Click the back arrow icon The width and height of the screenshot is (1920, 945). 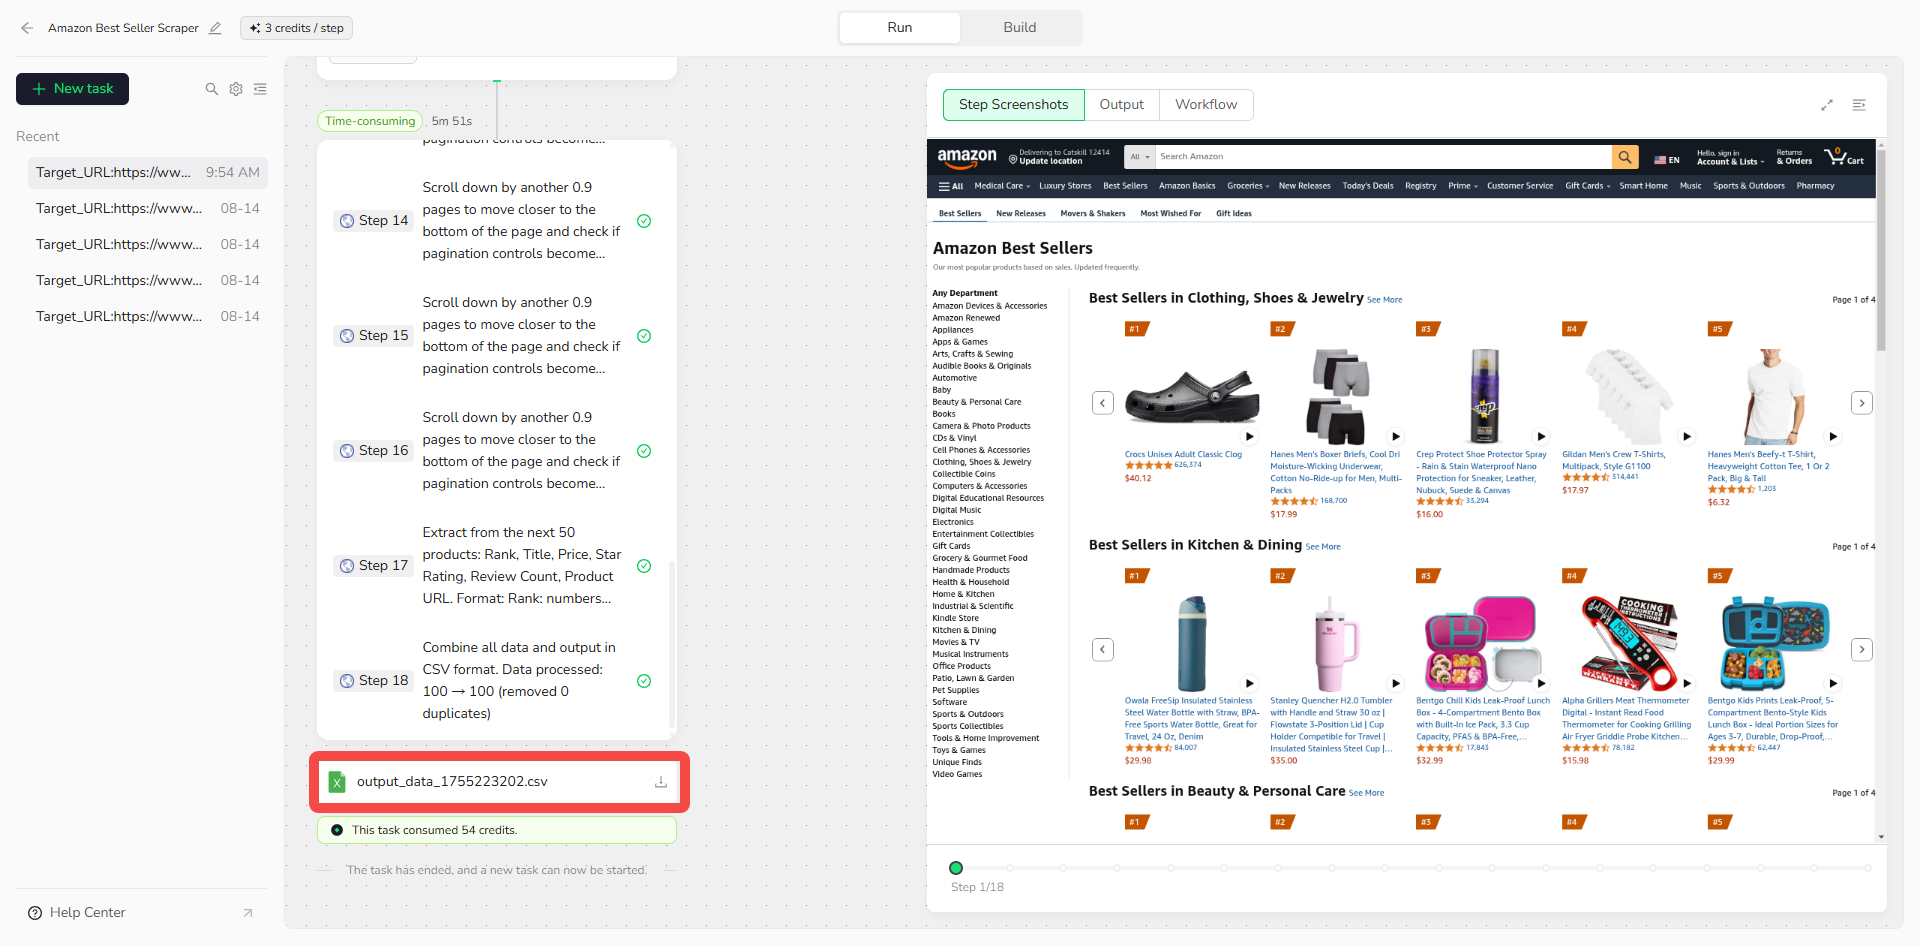[27, 28]
